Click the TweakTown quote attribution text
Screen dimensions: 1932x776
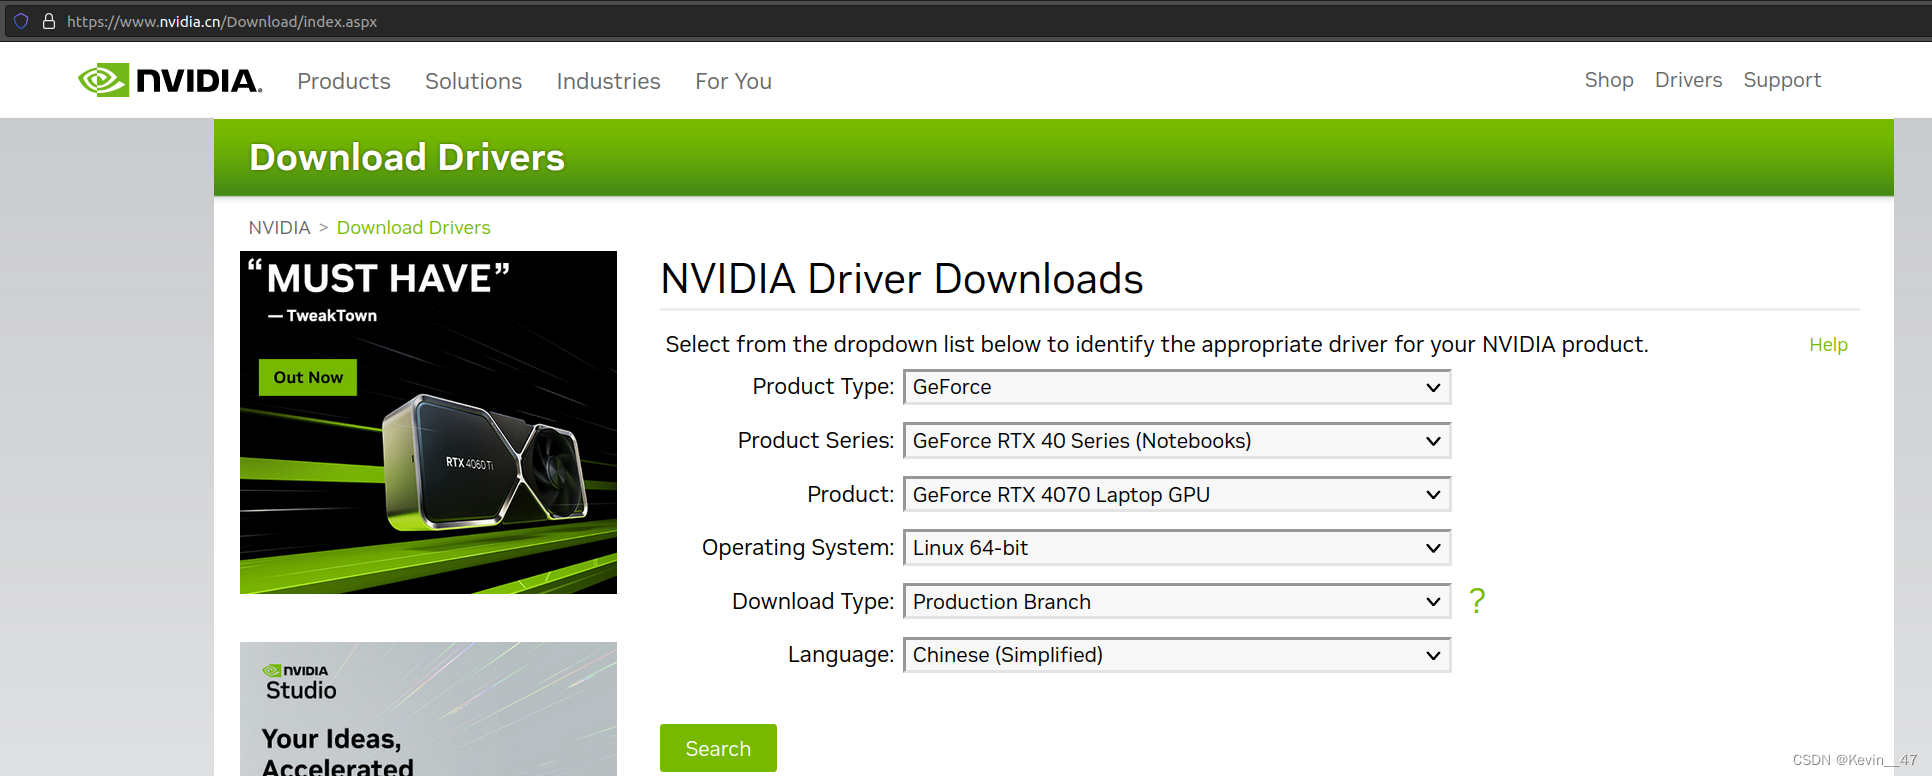coord(322,316)
